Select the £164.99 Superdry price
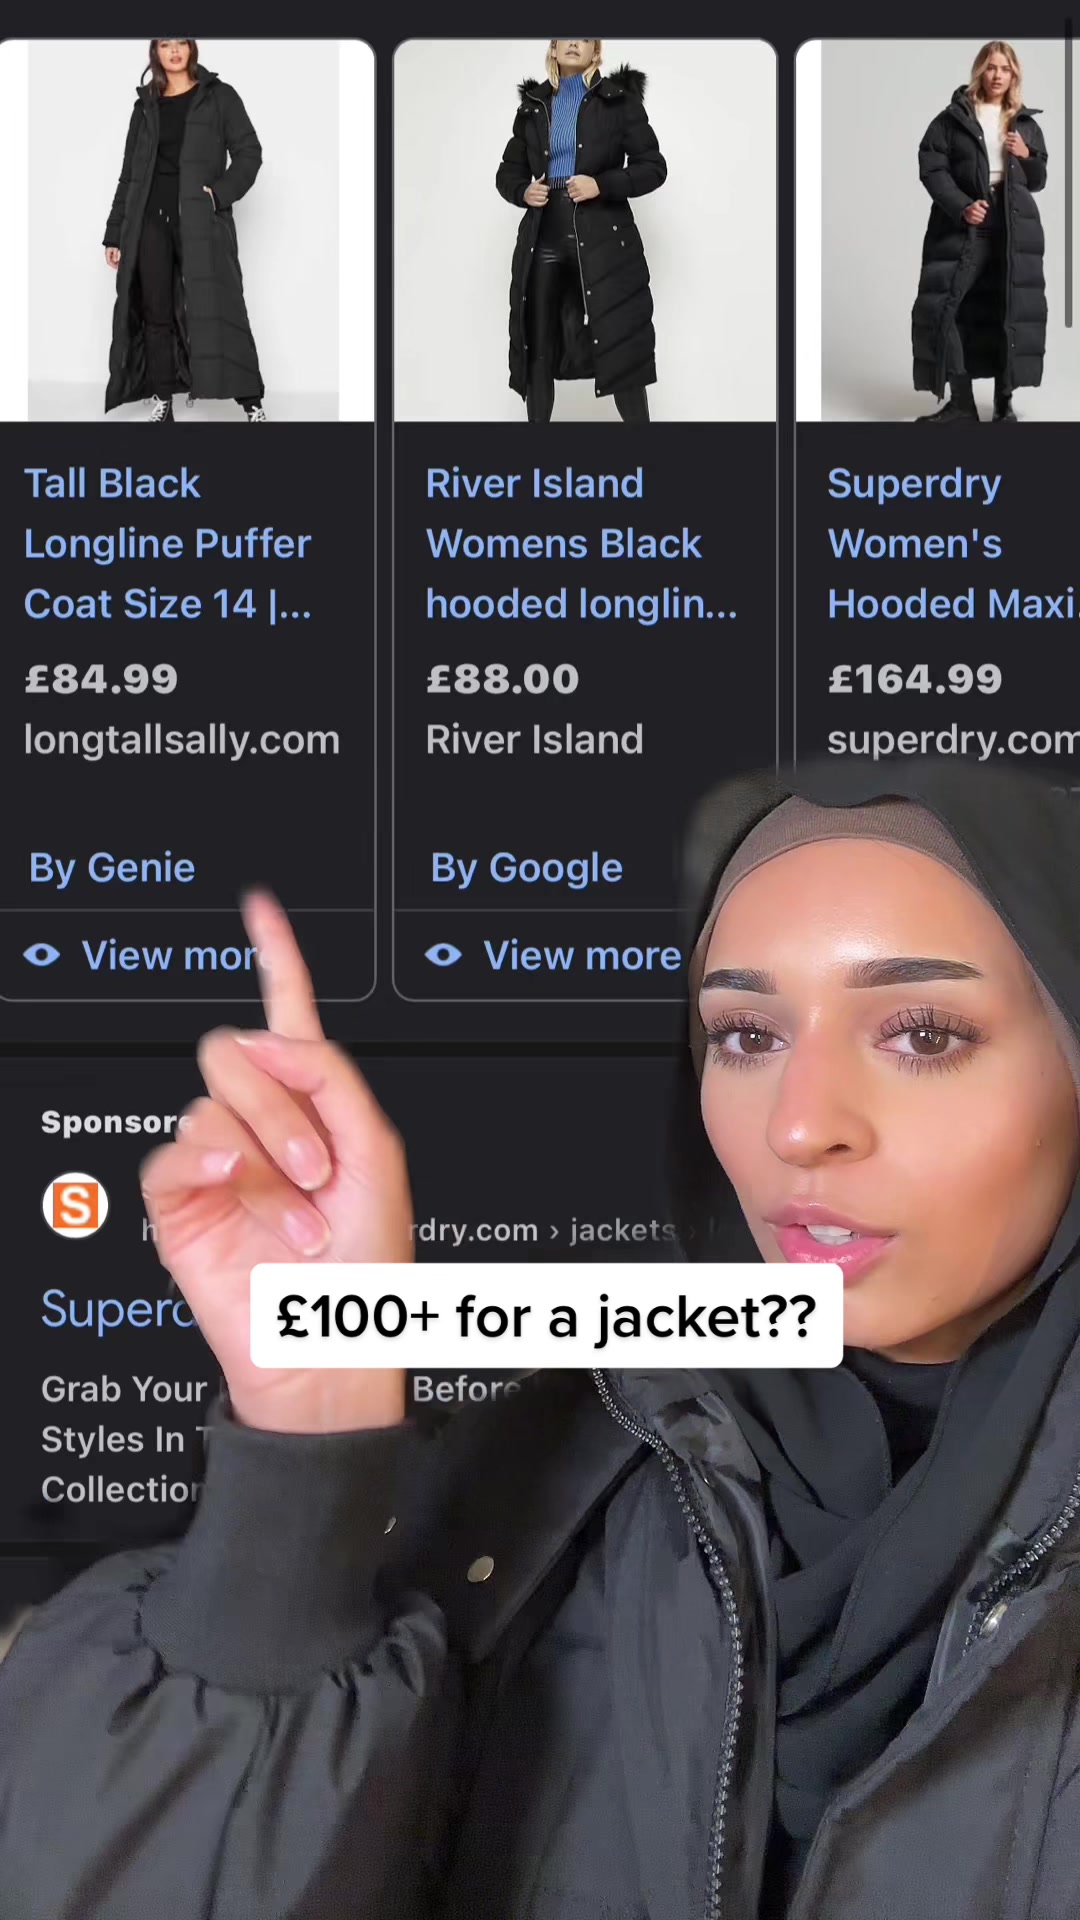 914,680
